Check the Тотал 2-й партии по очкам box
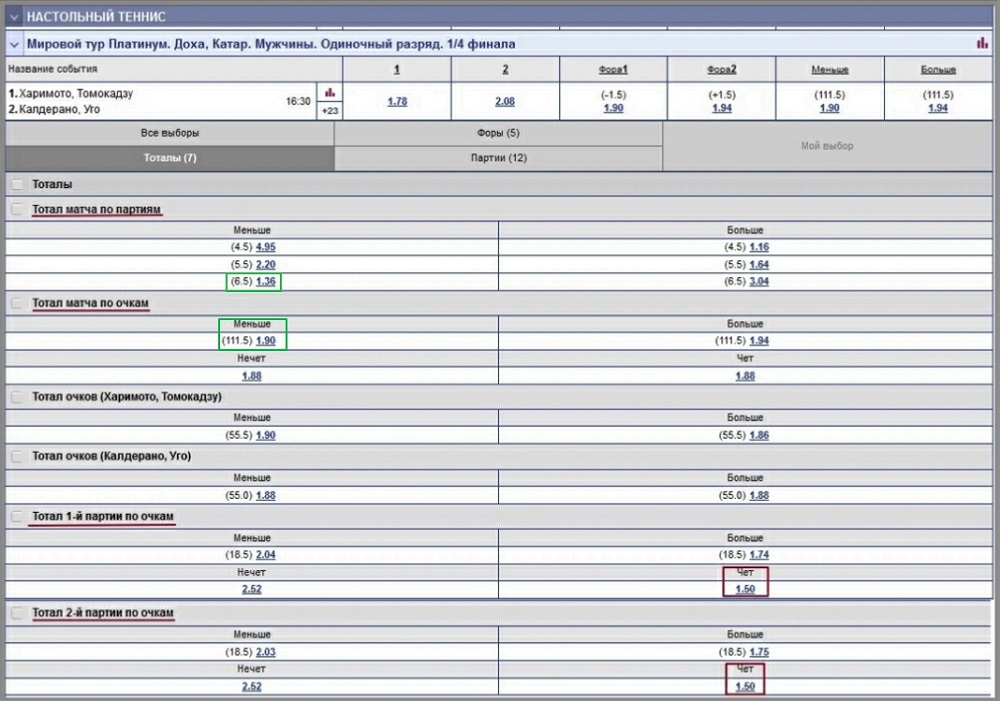The height and width of the screenshot is (701, 1000). (x=17, y=612)
